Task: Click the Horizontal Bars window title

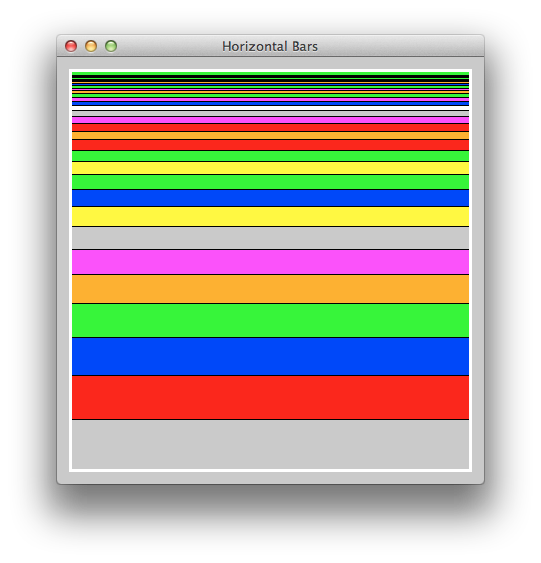Action: point(270,46)
